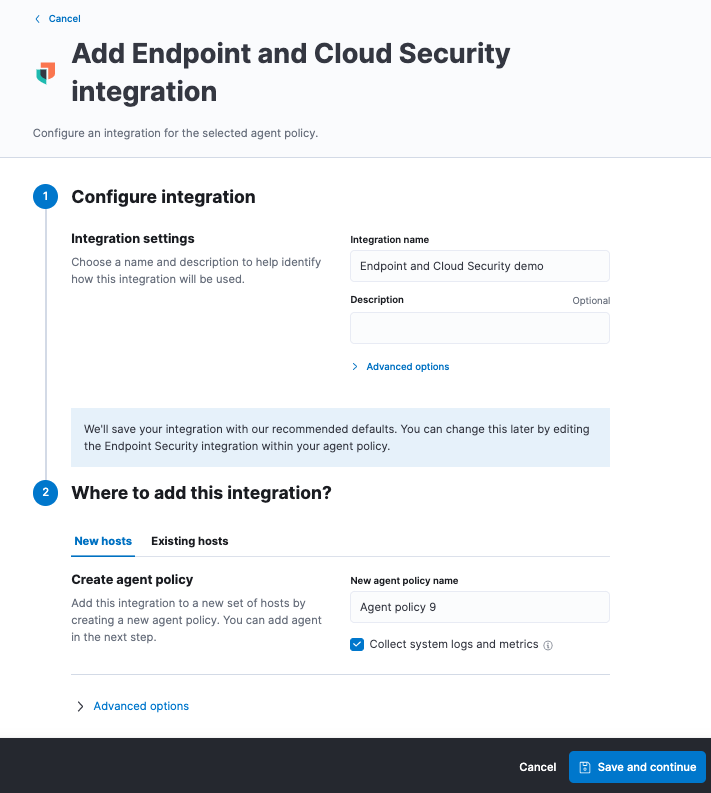Click the top-left Cancel link
The width and height of the screenshot is (711, 793).
64,19
